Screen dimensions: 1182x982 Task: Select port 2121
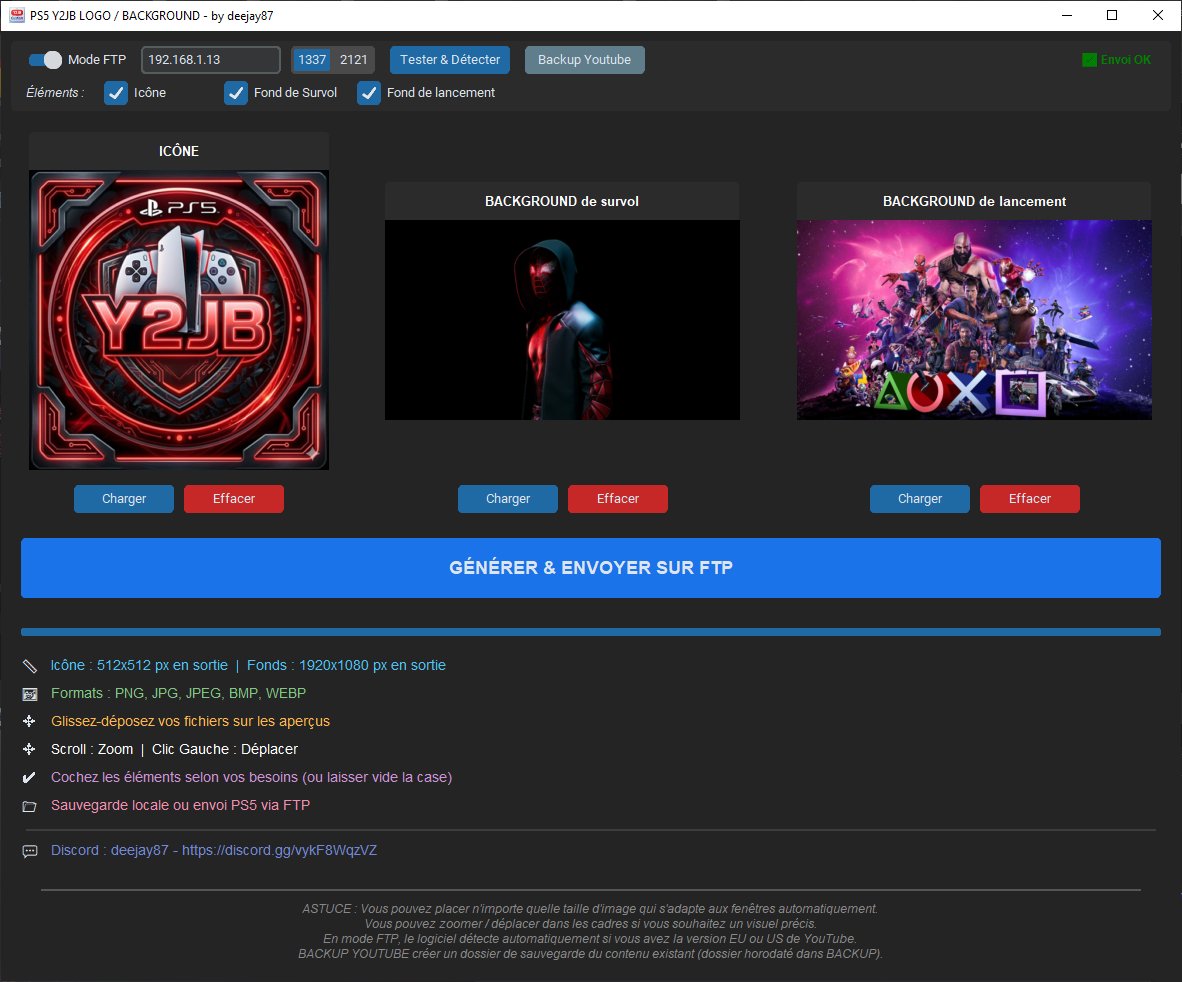(x=354, y=60)
